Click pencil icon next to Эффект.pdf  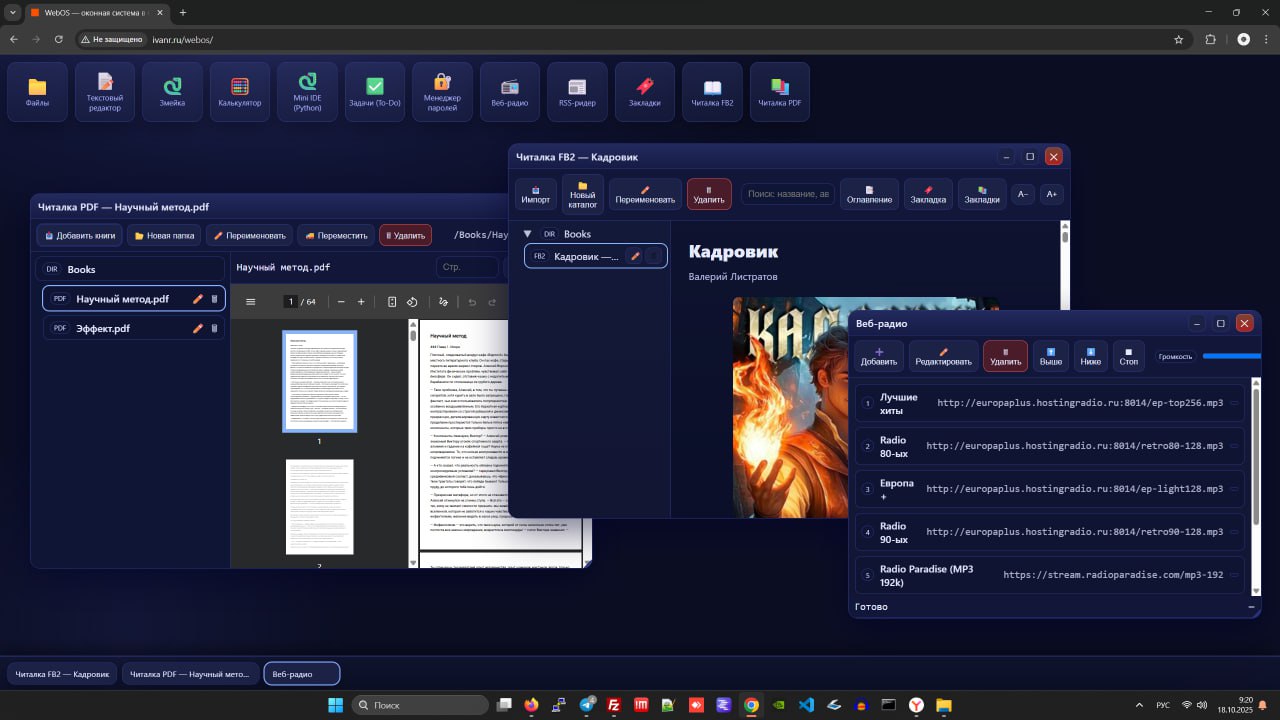(198, 328)
